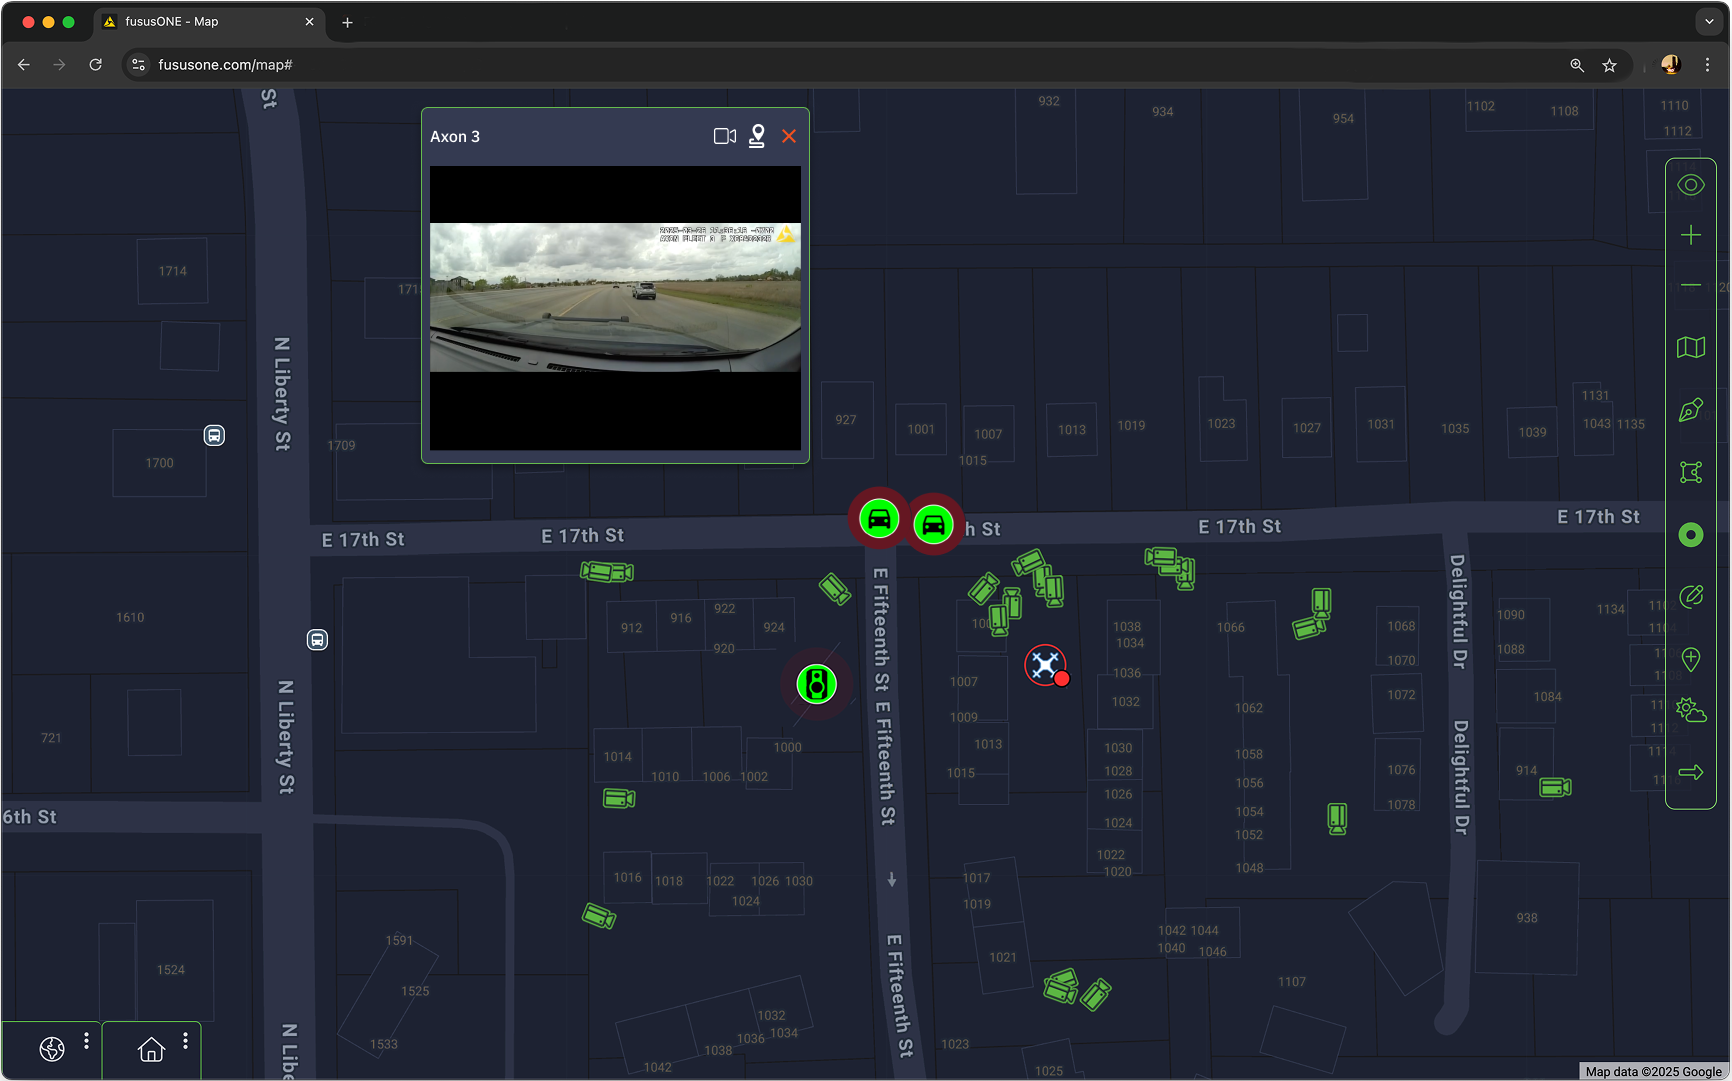Toggle the circle draw tool in sidebar
This screenshot has height=1081, width=1732.
coord(1691,596)
